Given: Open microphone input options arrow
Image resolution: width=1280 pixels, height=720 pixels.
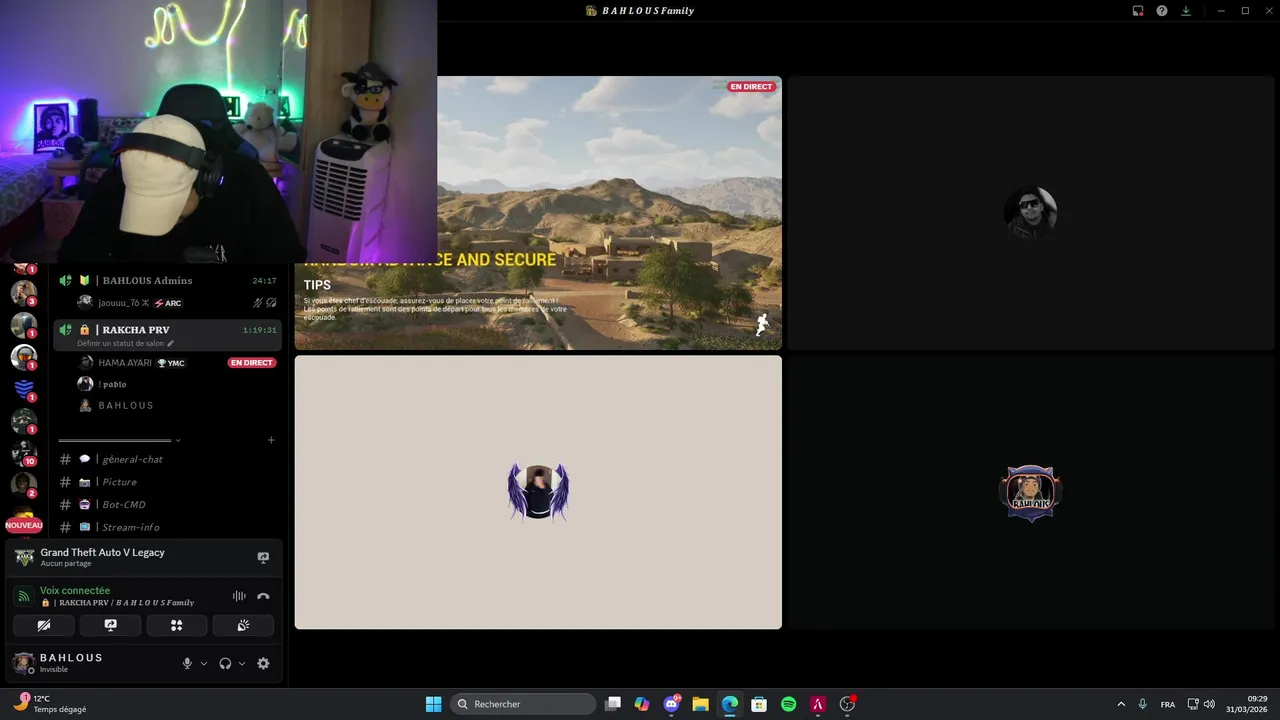Looking at the screenshot, I should [x=204, y=663].
